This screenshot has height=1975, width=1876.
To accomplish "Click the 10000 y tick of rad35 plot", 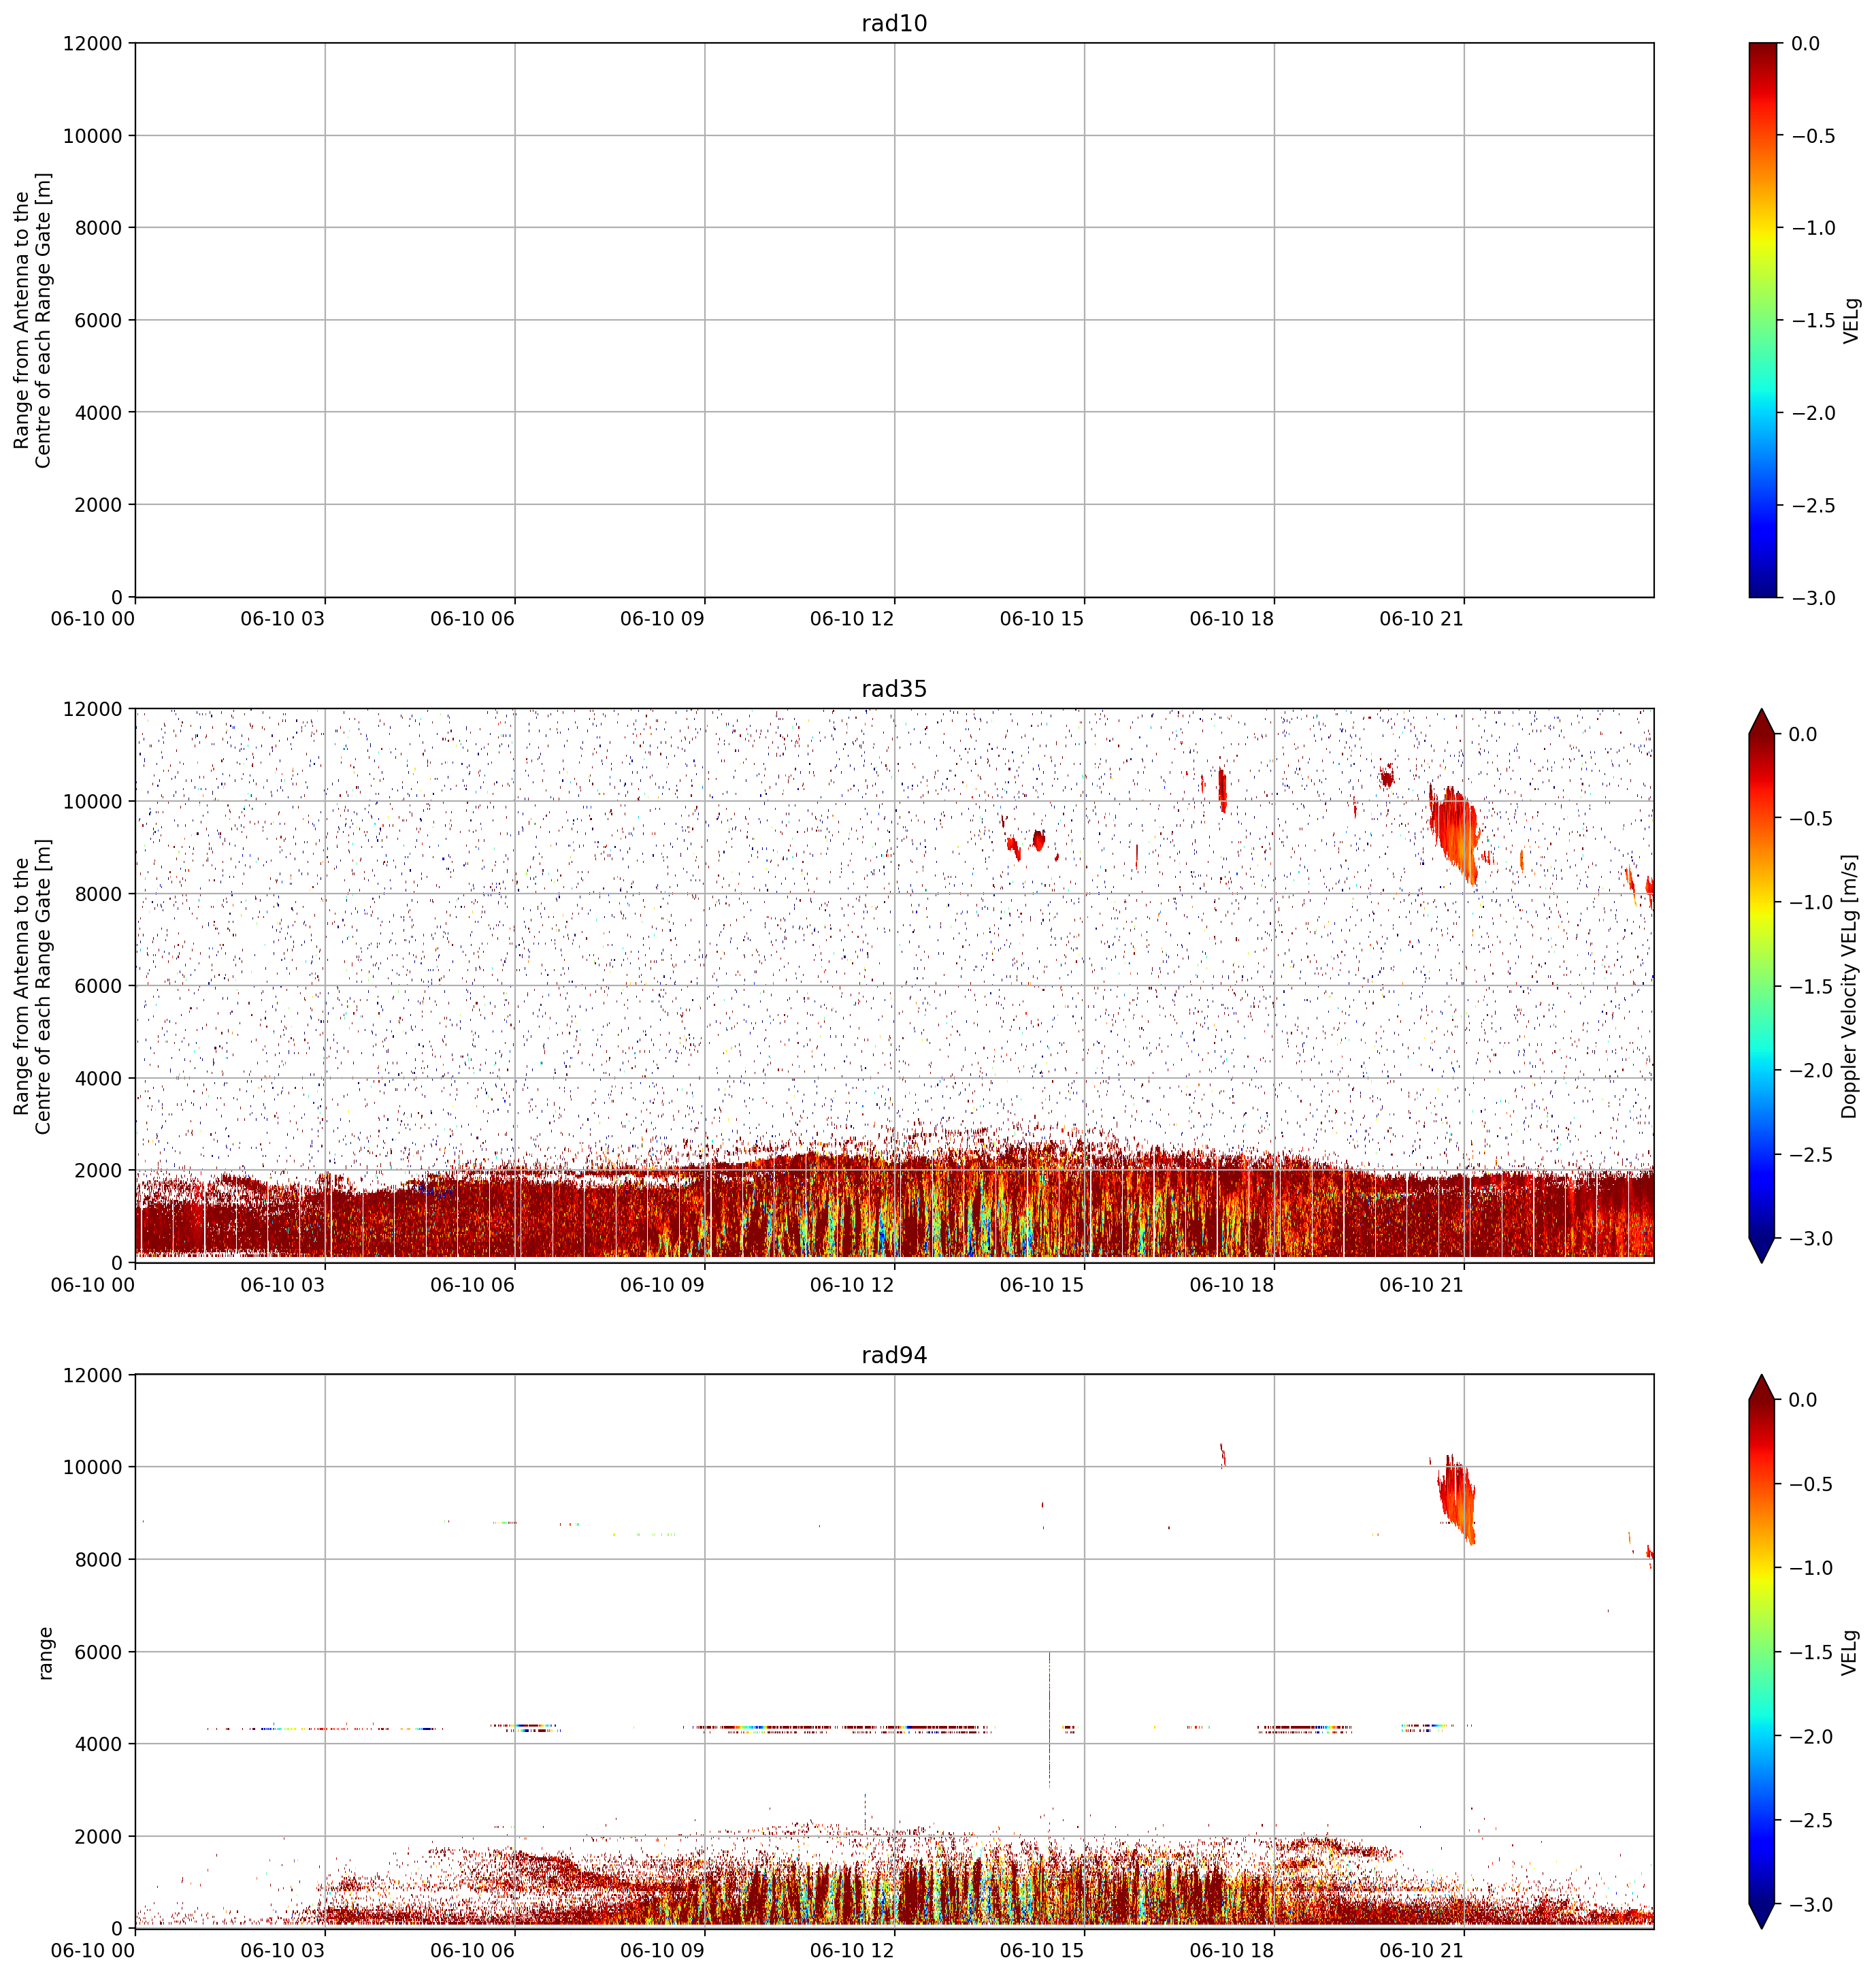I will (92, 801).
